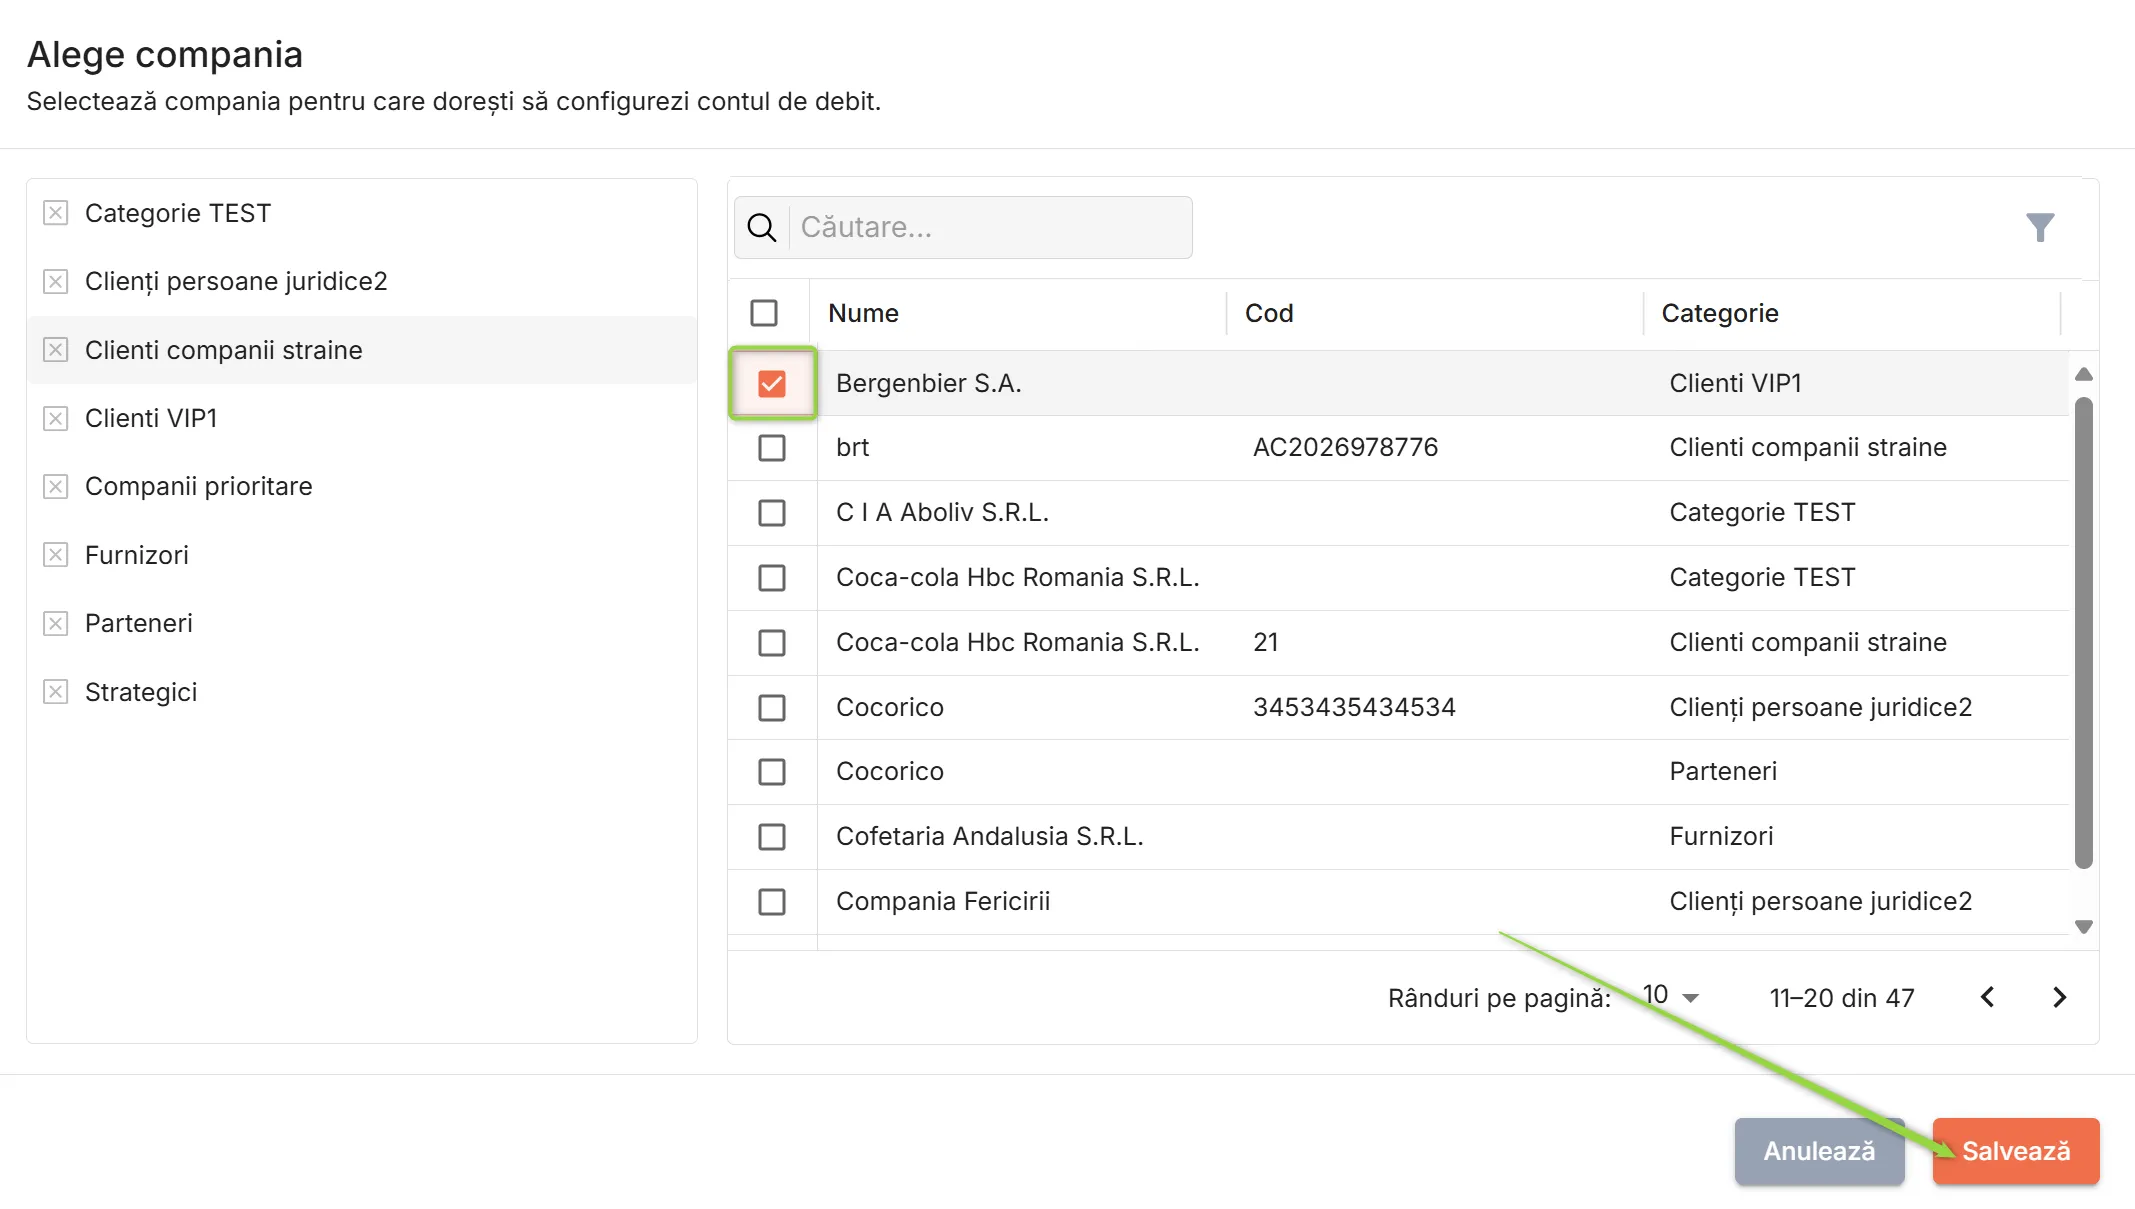Open rows per page dropdown

point(1671,996)
